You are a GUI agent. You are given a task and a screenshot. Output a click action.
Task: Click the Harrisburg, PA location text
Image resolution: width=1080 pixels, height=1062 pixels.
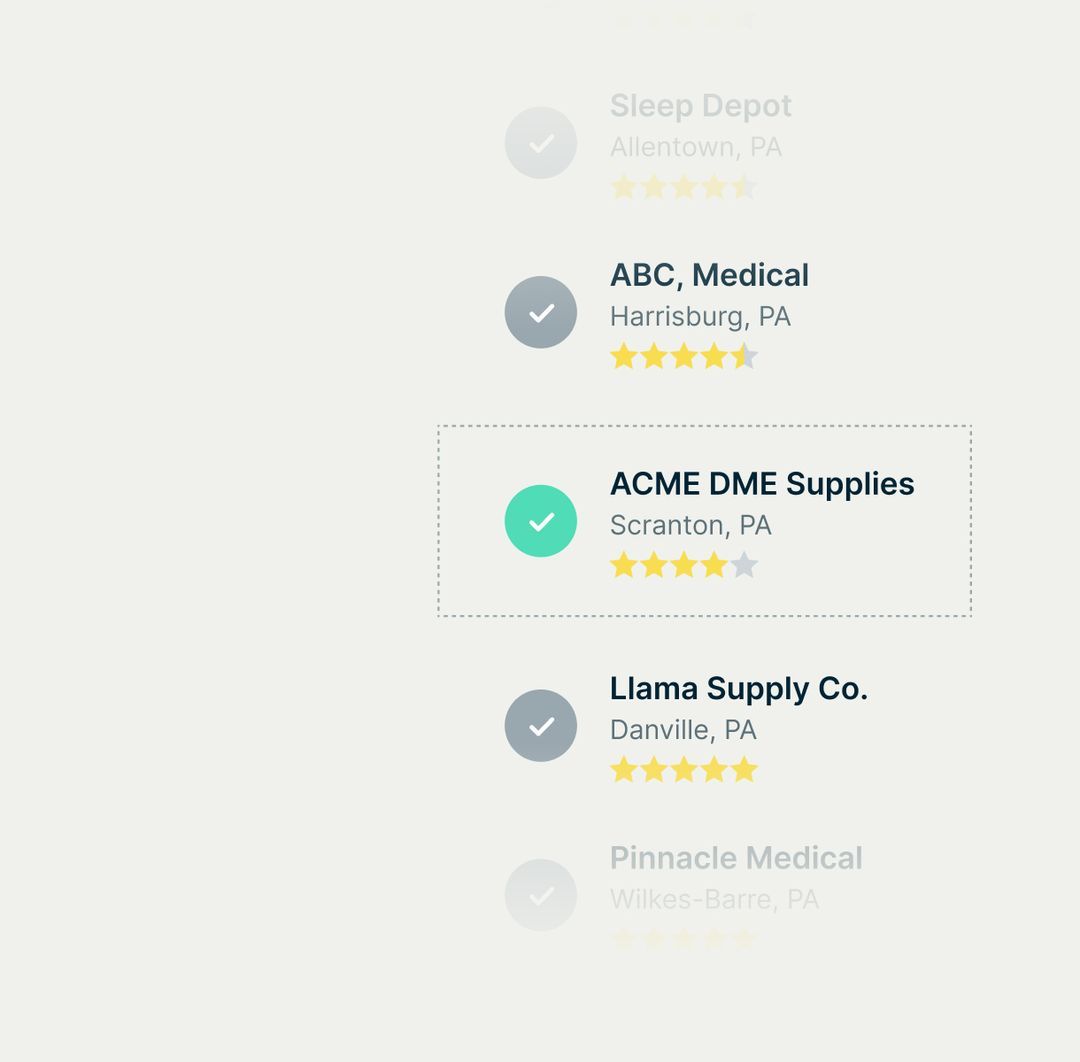coord(700,317)
